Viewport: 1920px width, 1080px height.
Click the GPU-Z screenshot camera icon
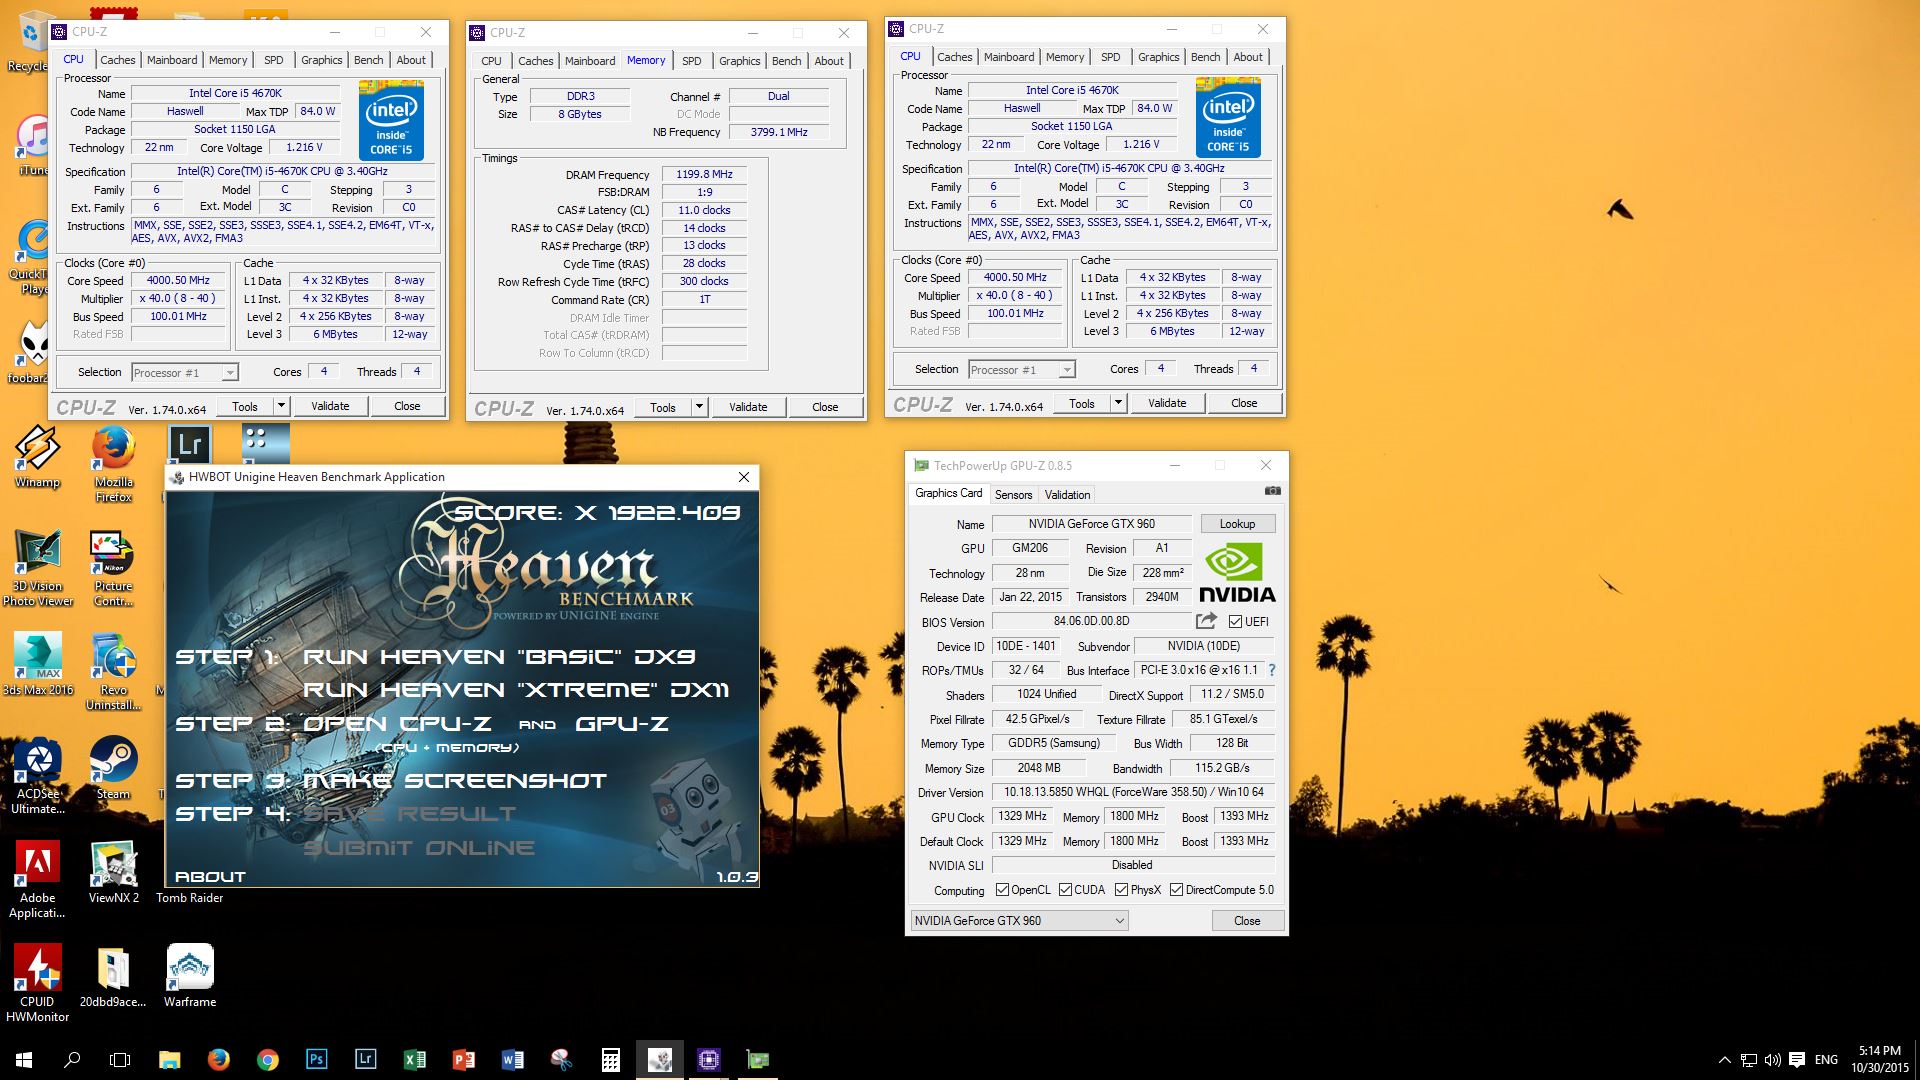(1272, 491)
